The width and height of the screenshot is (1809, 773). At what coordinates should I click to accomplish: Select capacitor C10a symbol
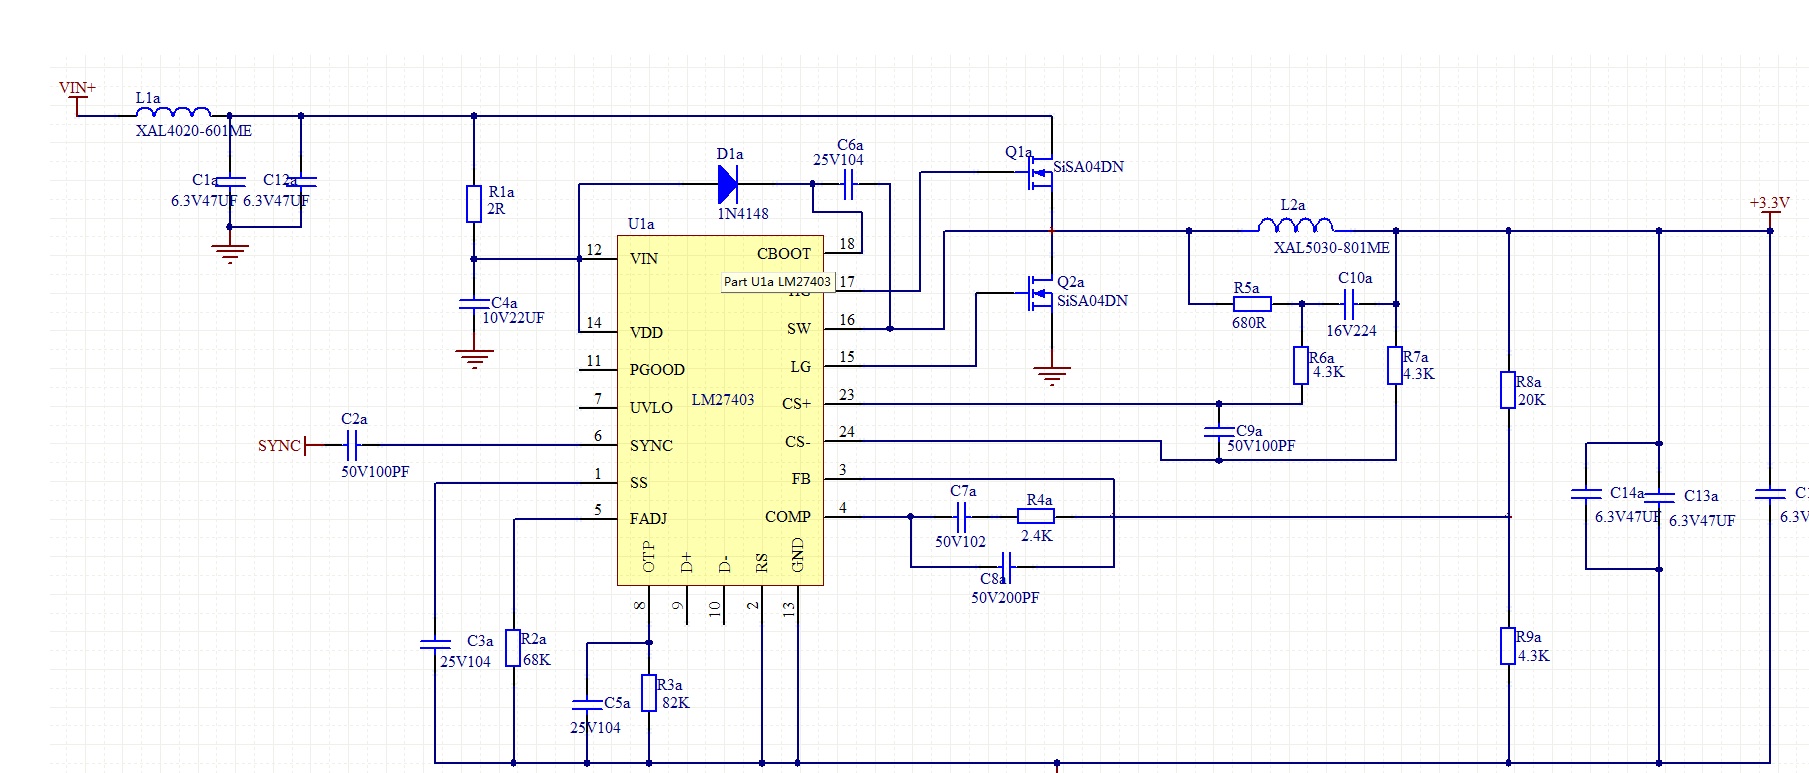[x=1349, y=303]
